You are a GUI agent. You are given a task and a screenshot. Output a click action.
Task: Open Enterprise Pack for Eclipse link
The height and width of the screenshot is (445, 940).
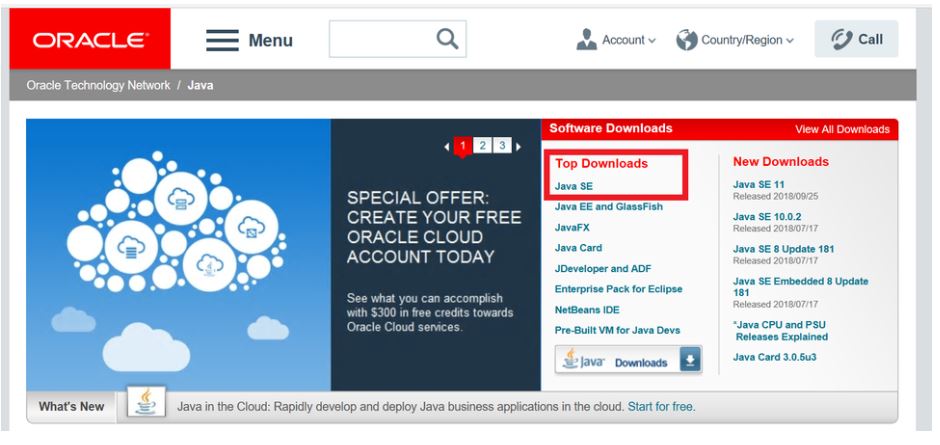618,288
